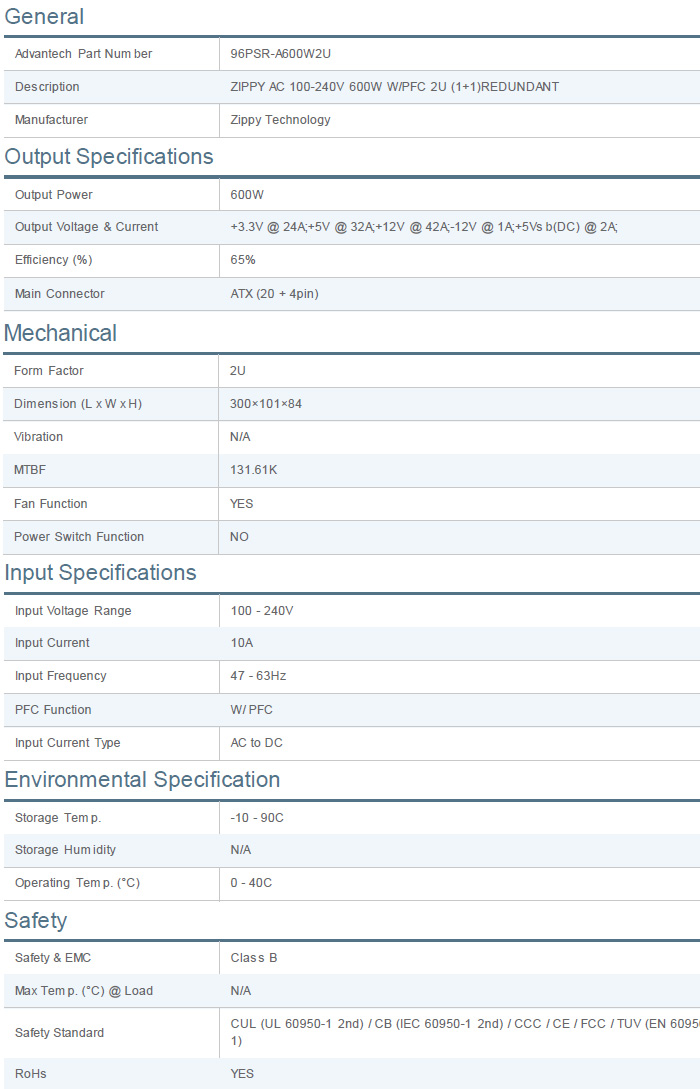Viewport: 700px width, 1089px height.
Task: Click the General section heading
Action: 44,17
